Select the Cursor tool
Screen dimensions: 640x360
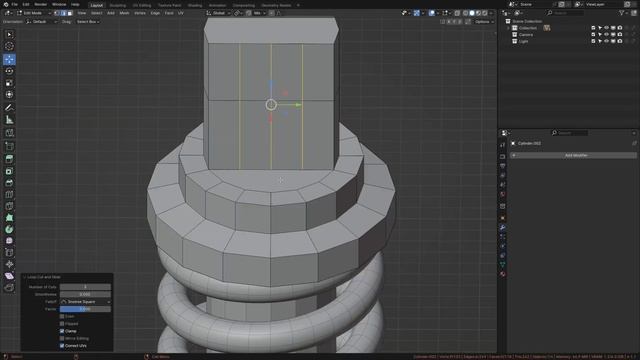[9, 47]
